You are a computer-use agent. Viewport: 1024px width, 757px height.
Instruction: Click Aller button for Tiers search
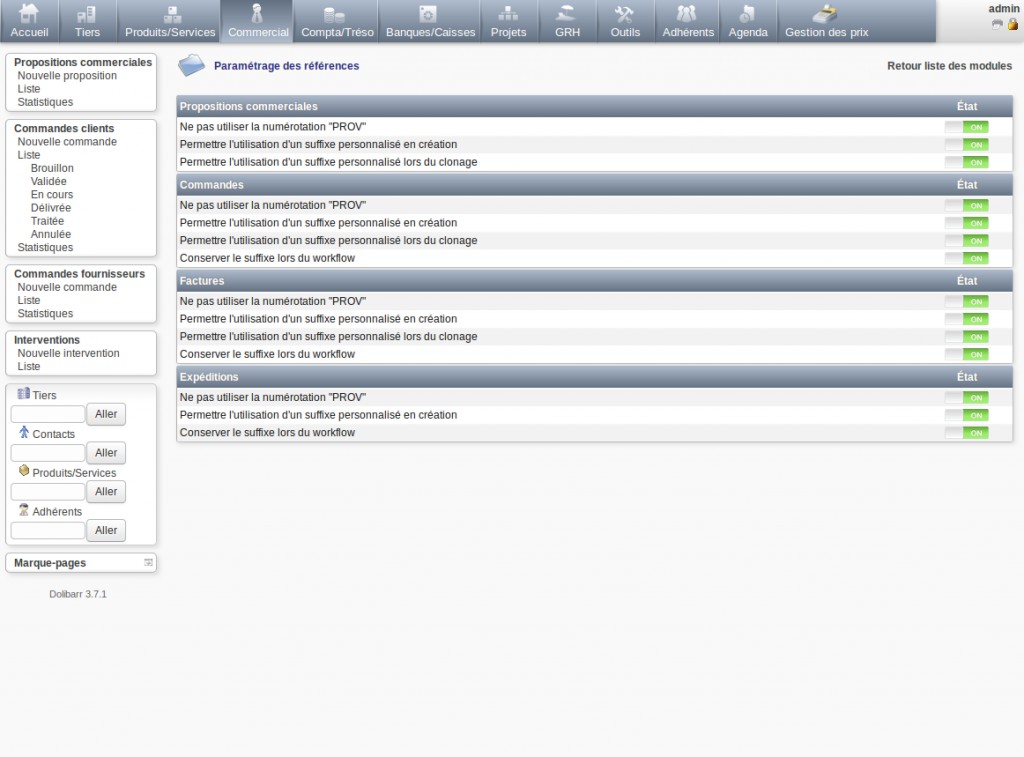106,414
